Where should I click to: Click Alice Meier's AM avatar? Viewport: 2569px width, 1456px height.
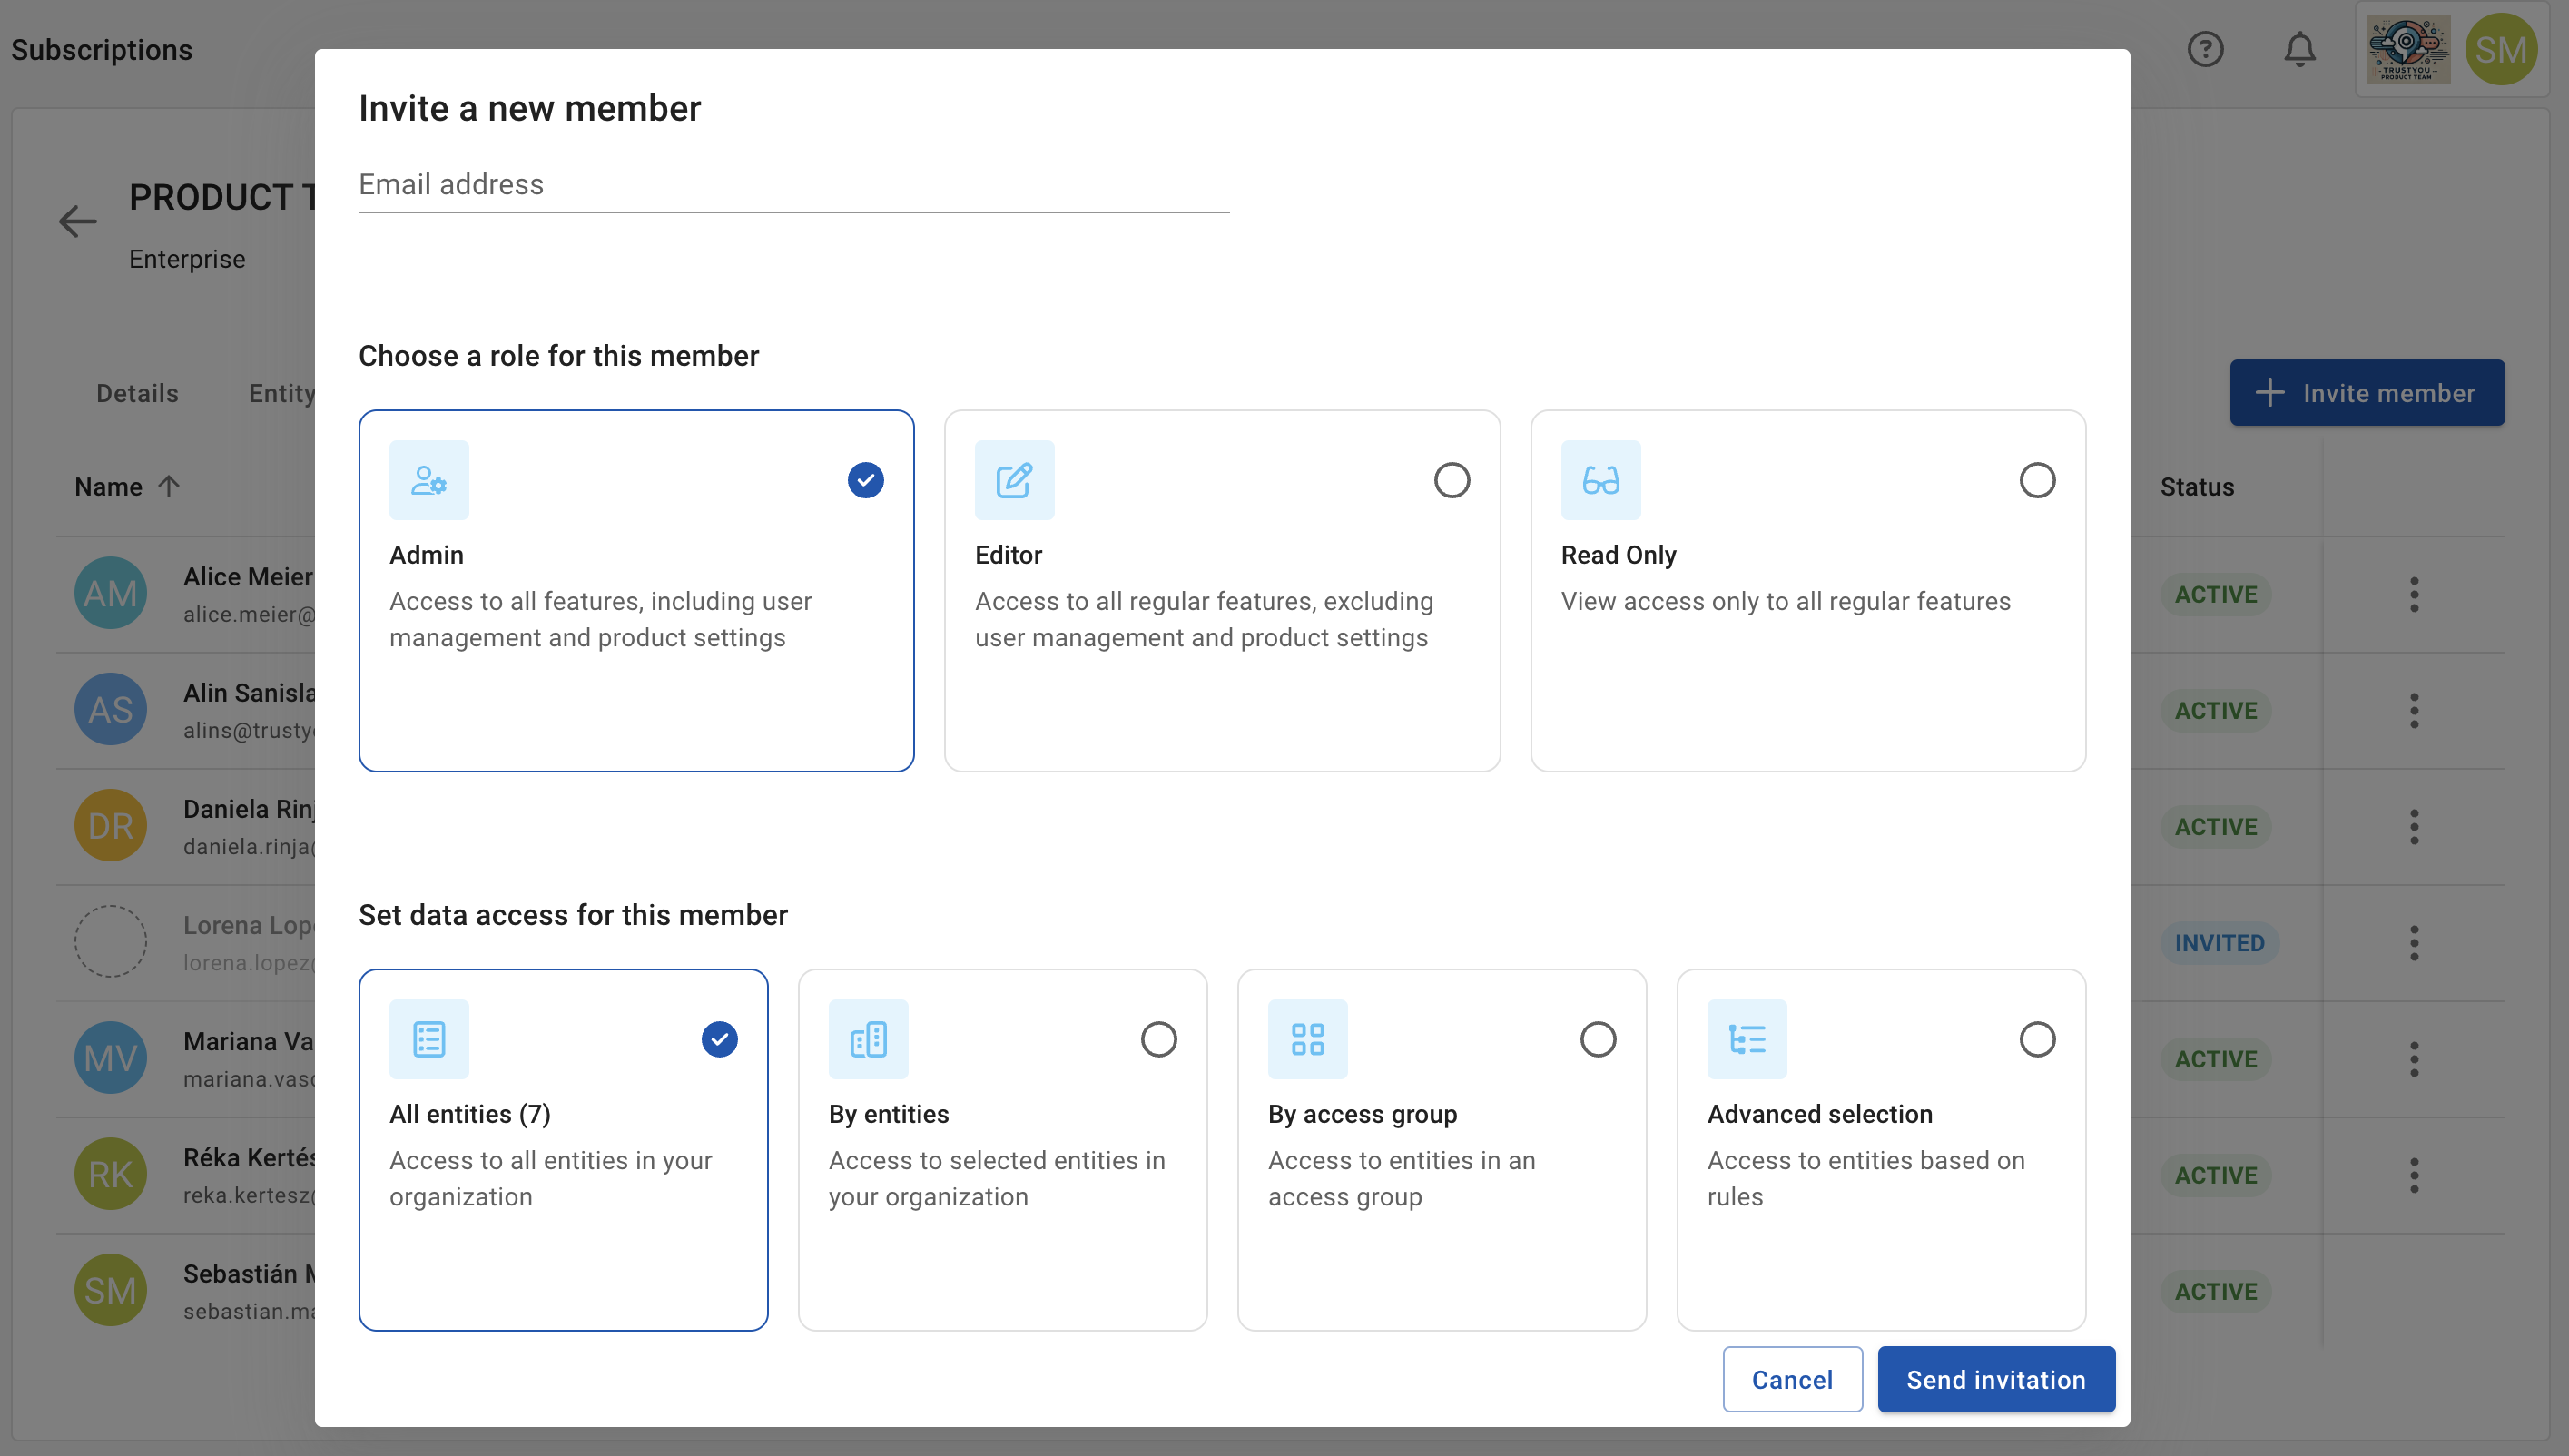(110, 593)
